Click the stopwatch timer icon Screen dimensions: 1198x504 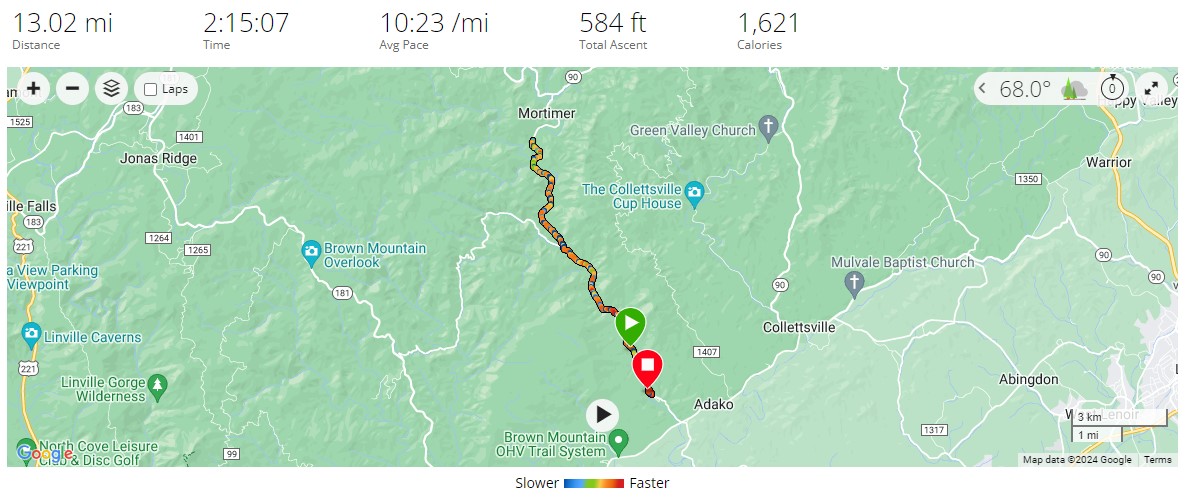pos(1112,89)
